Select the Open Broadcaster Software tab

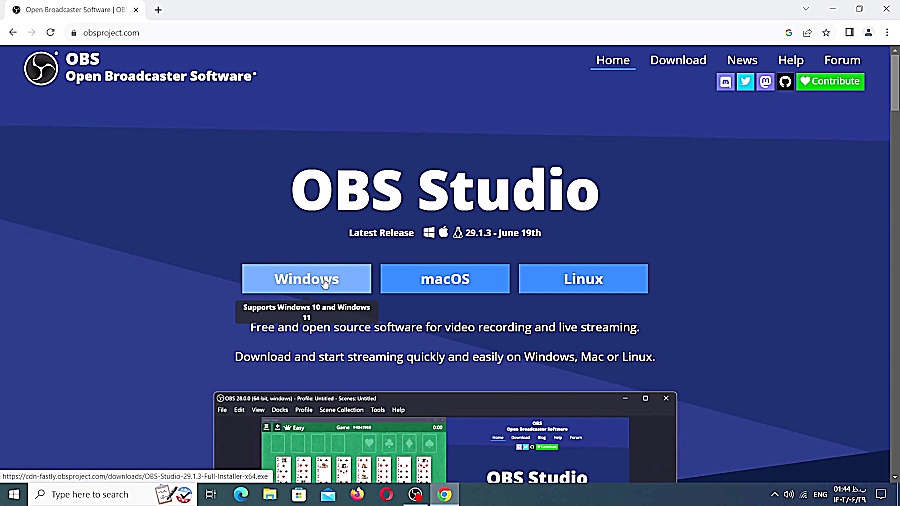pyautogui.click(x=75, y=10)
